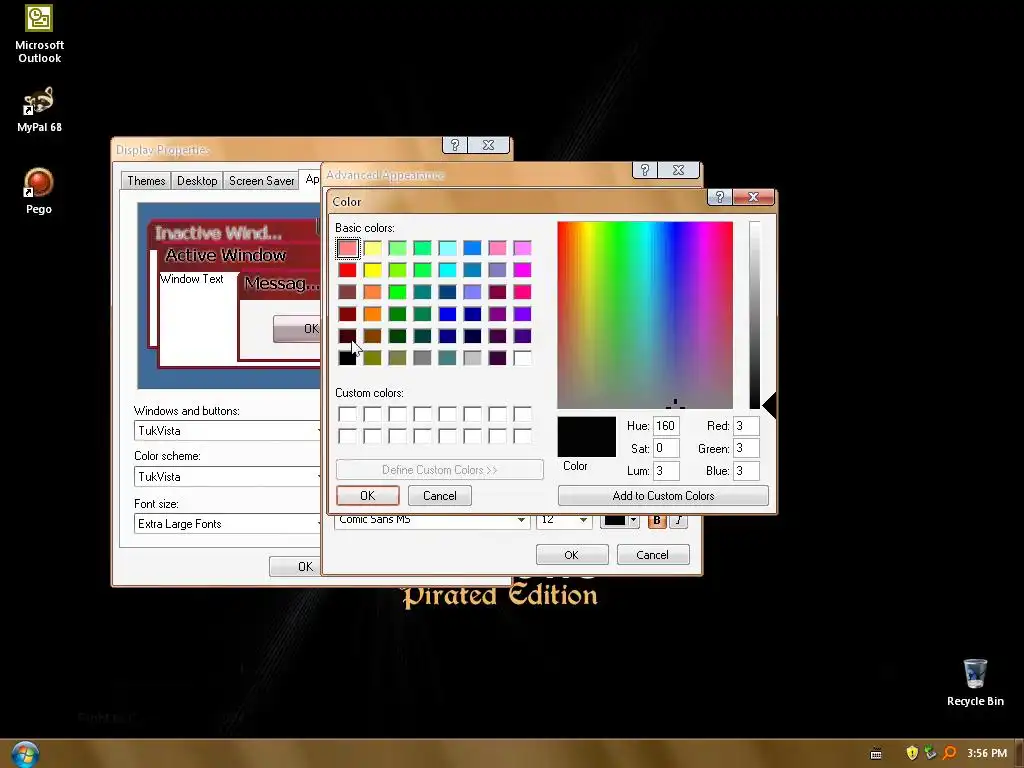Close the Display Properties window
The width and height of the screenshot is (1024, 768).
point(488,145)
